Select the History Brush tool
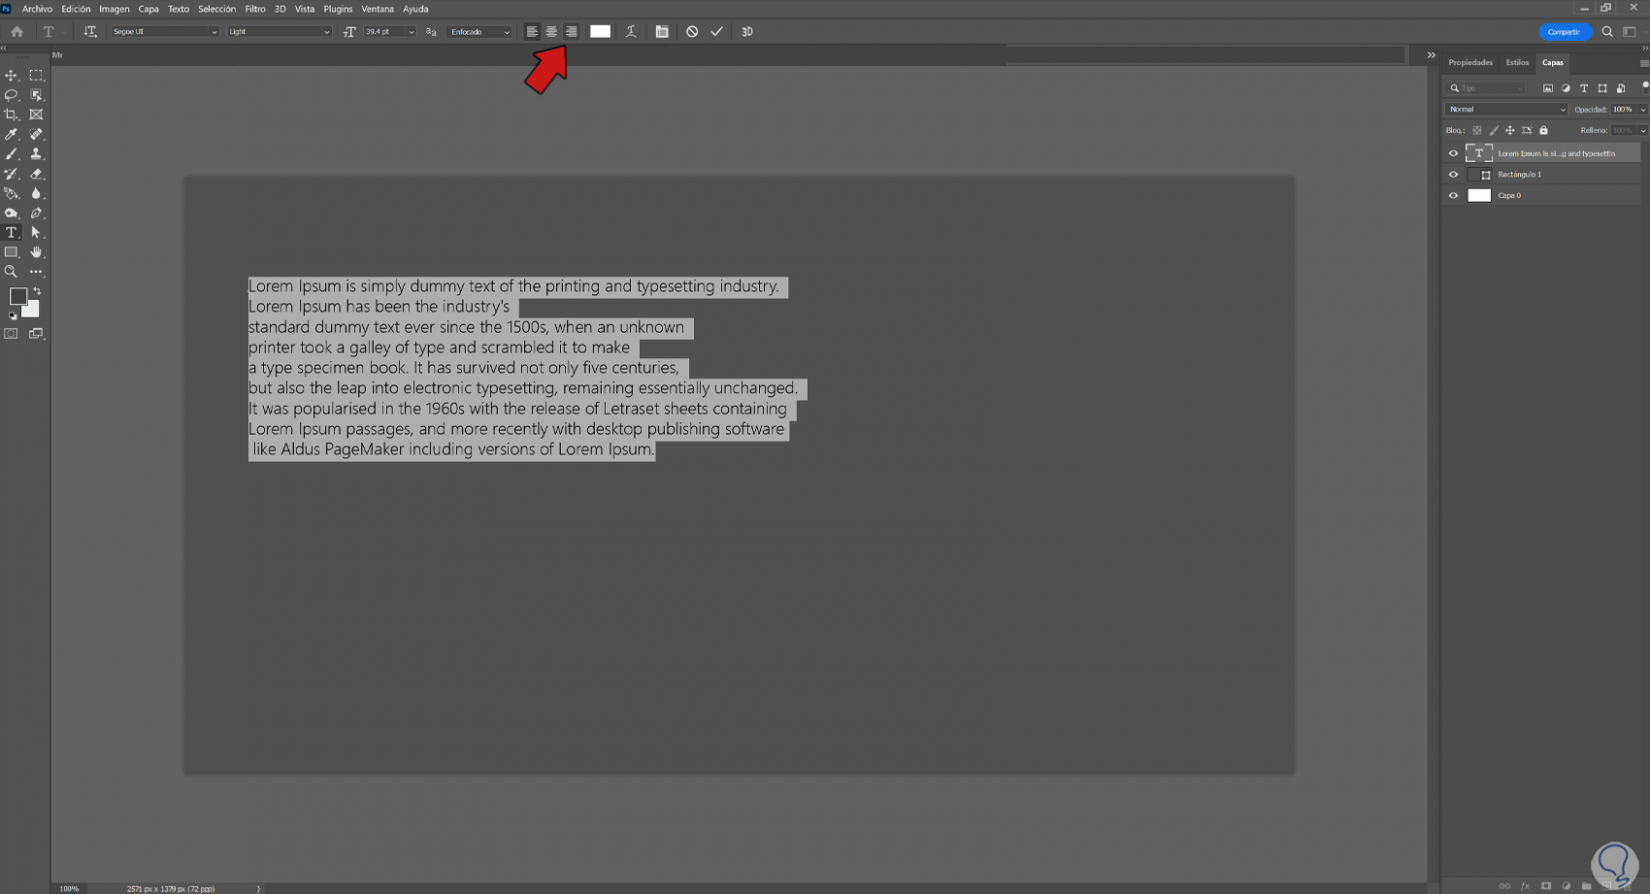Viewport: 1650px width, 894px height. tap(11, 174)
